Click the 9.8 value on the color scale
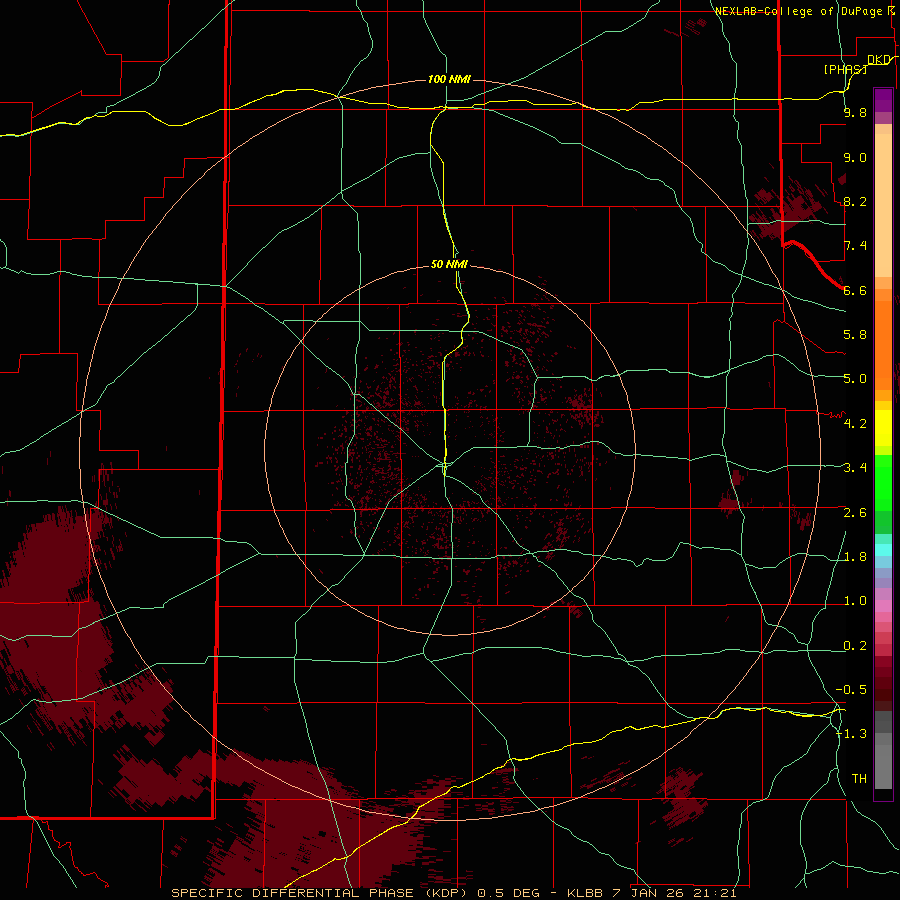900x900 pixels. tap(855, 112)
